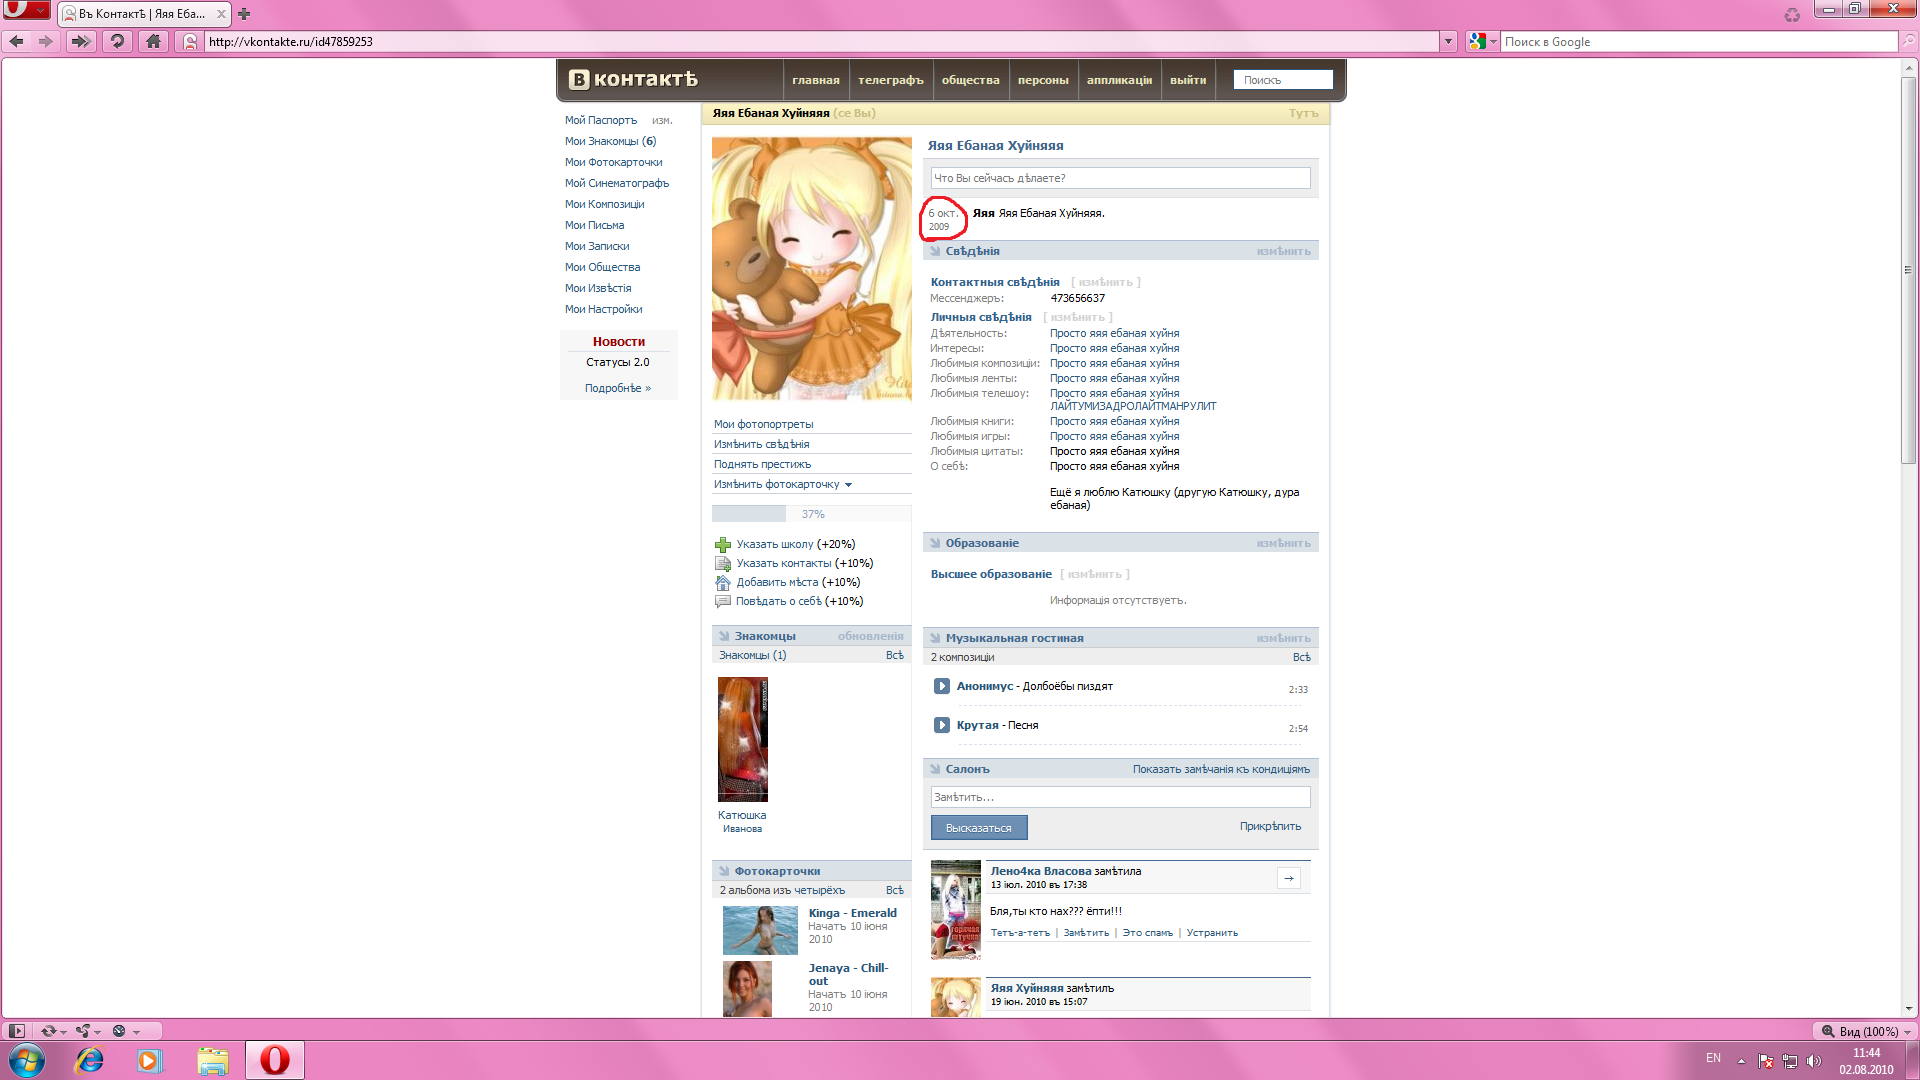Open Катюшка Иванова friend thumbnail
The height and width of the screenshot is (1080, 1920).
pyautogui.click(x=743, y=739)
